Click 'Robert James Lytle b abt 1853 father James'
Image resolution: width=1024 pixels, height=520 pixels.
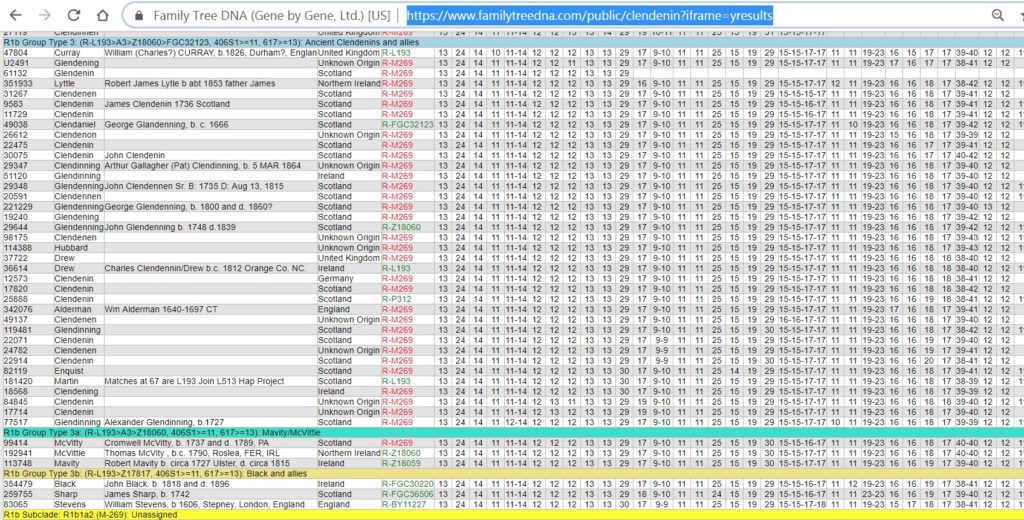(190, 84)
